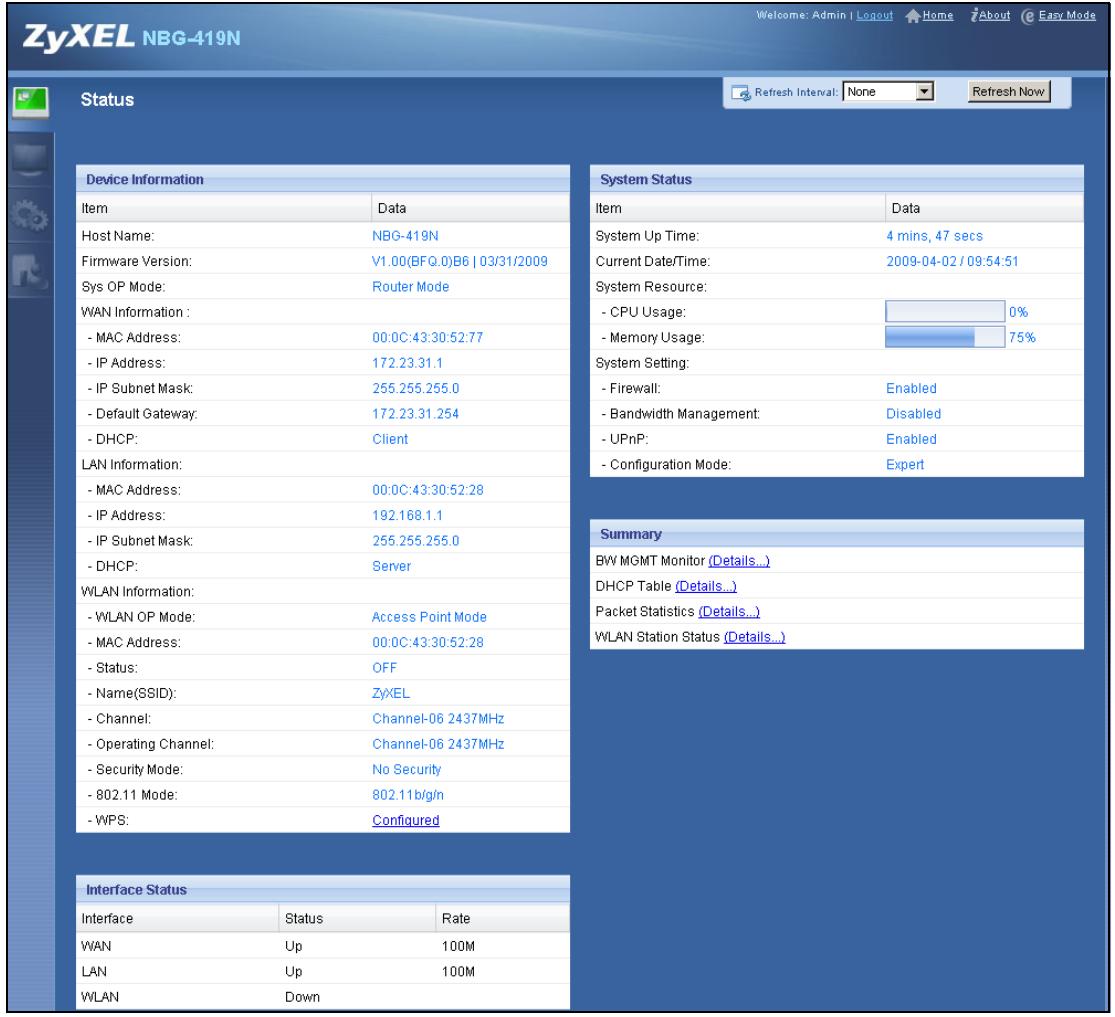The image size is (1115, 1017).
Task: Open WLAN Station Status Details link
Action: coord(754,638)
